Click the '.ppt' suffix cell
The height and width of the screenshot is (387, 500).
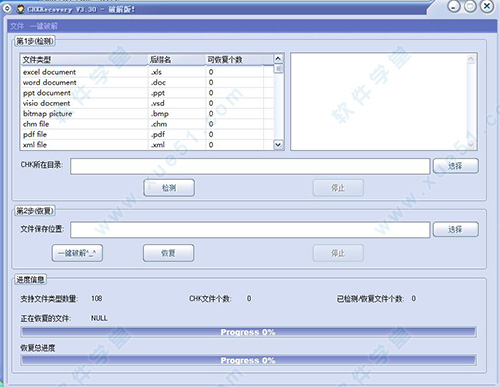[158, 93]
